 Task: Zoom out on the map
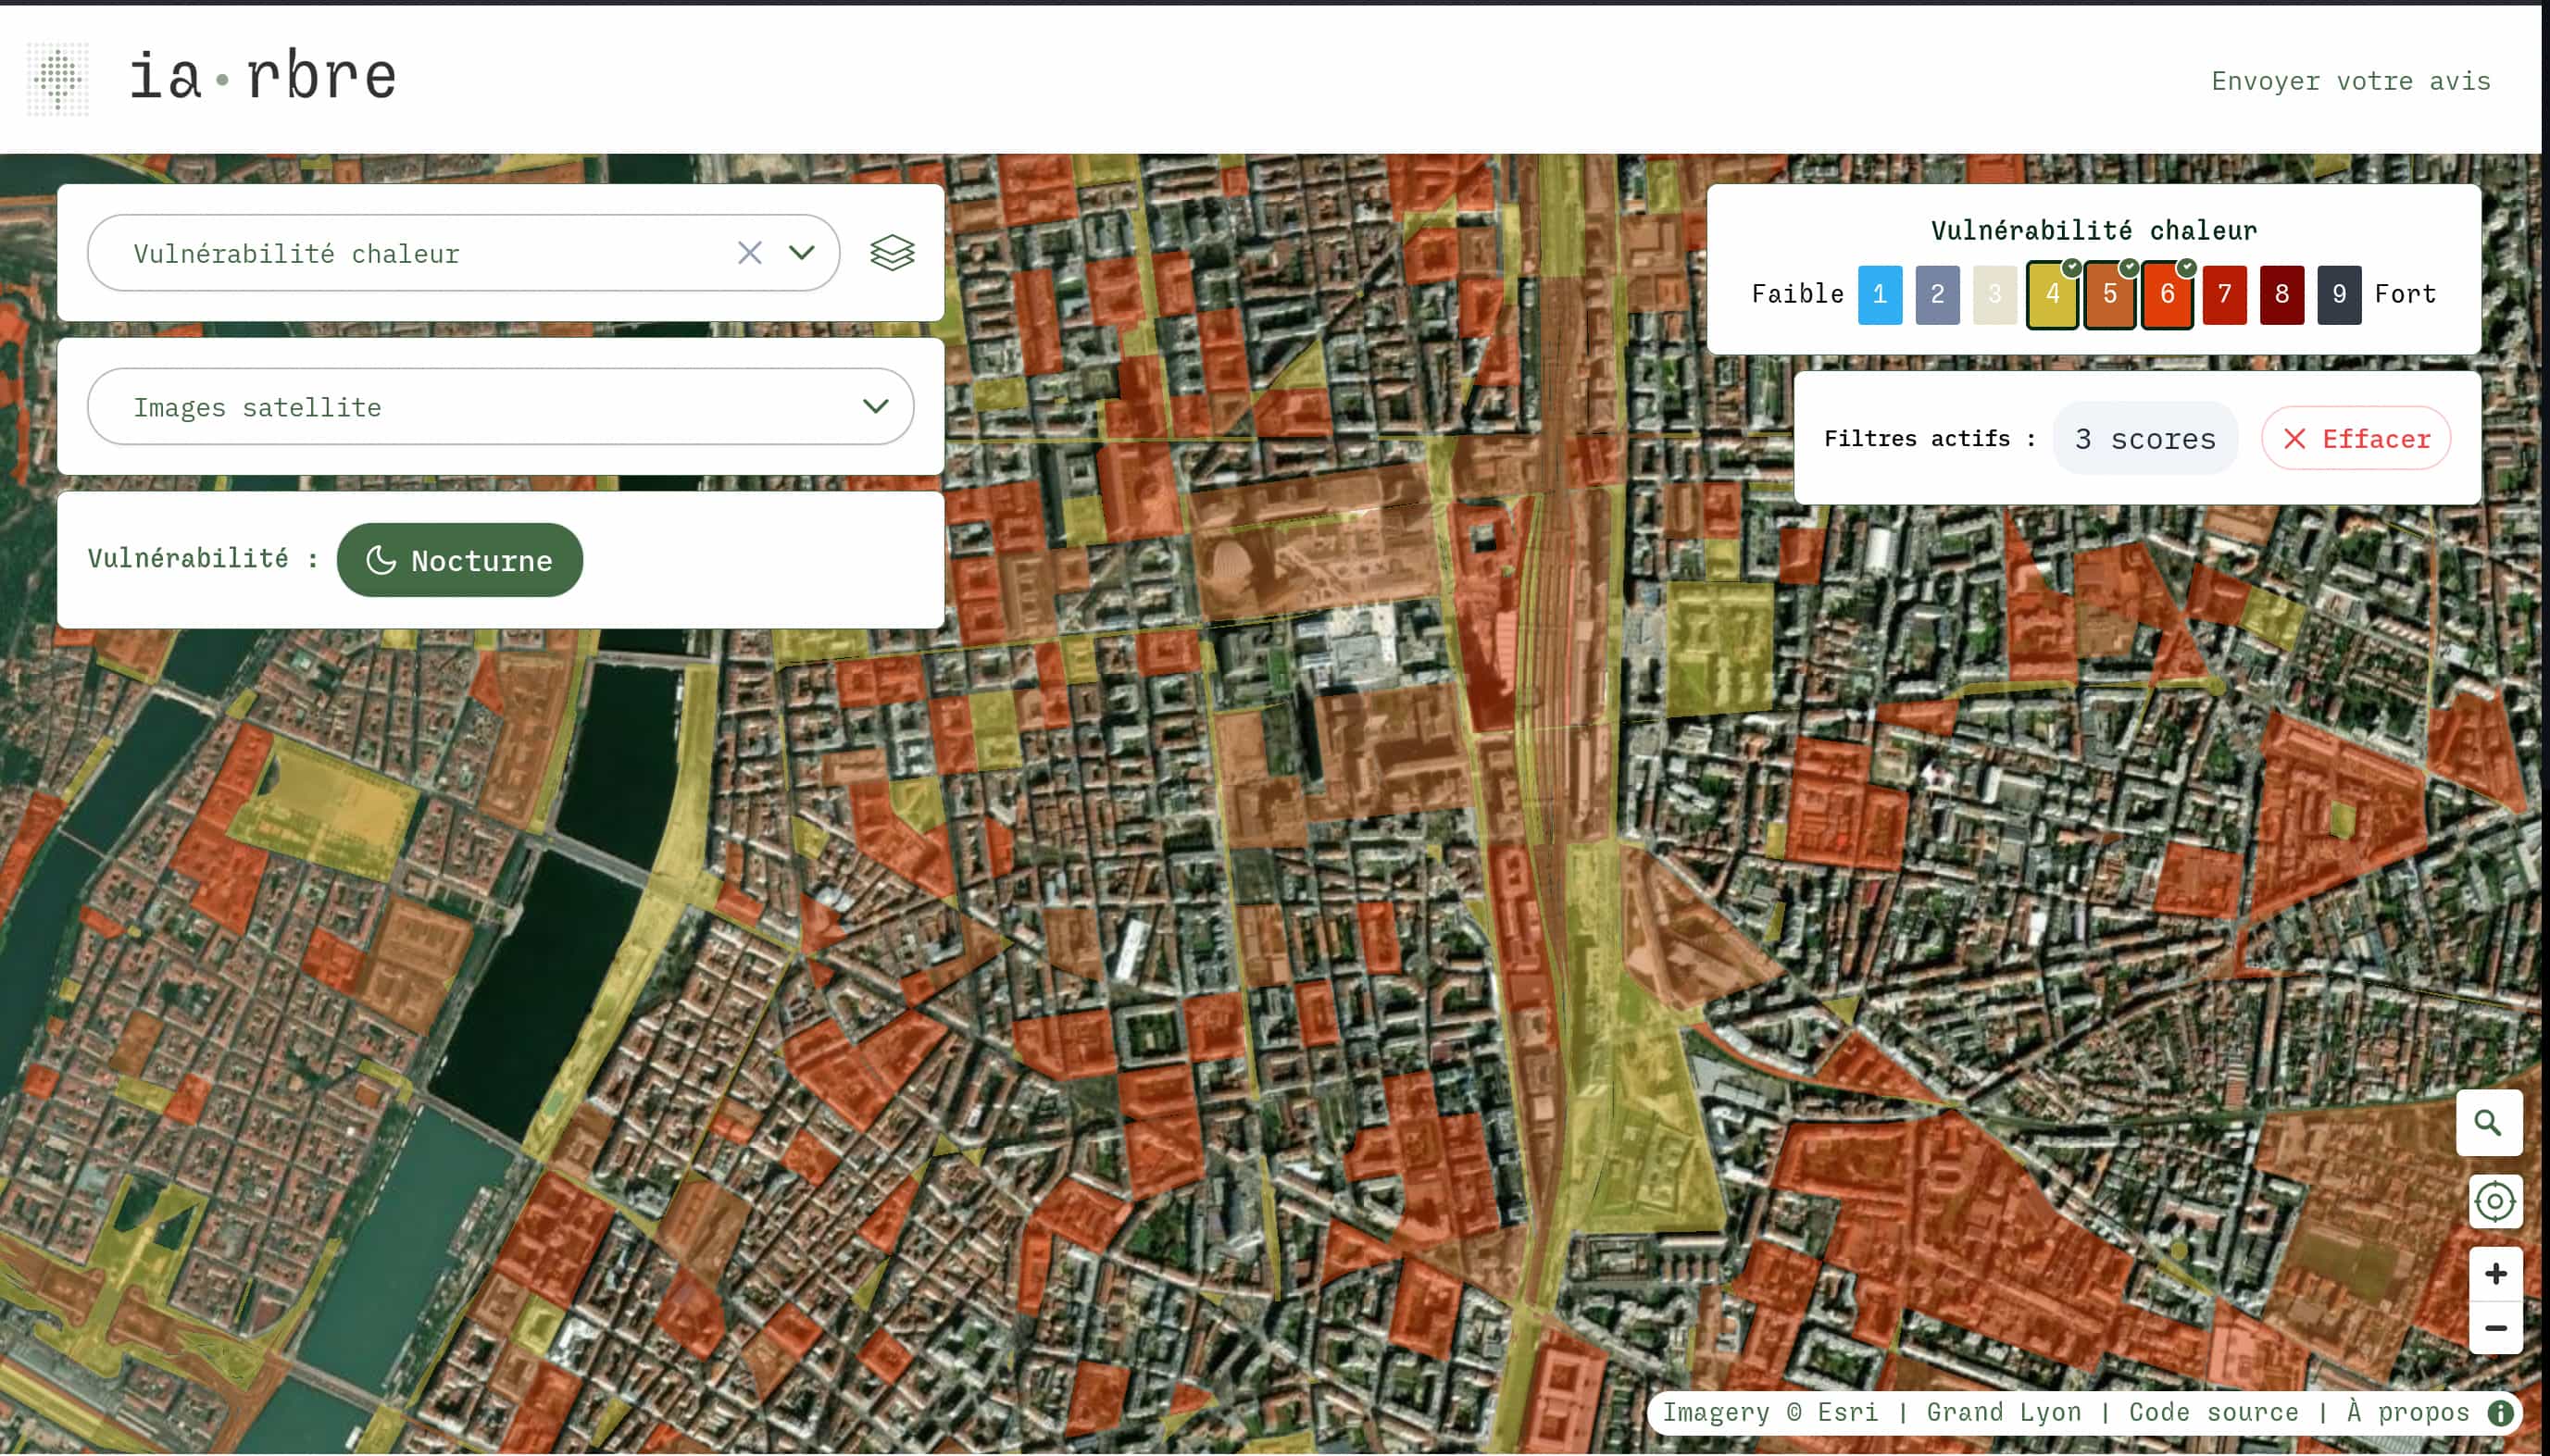tap(2495, 1328)
